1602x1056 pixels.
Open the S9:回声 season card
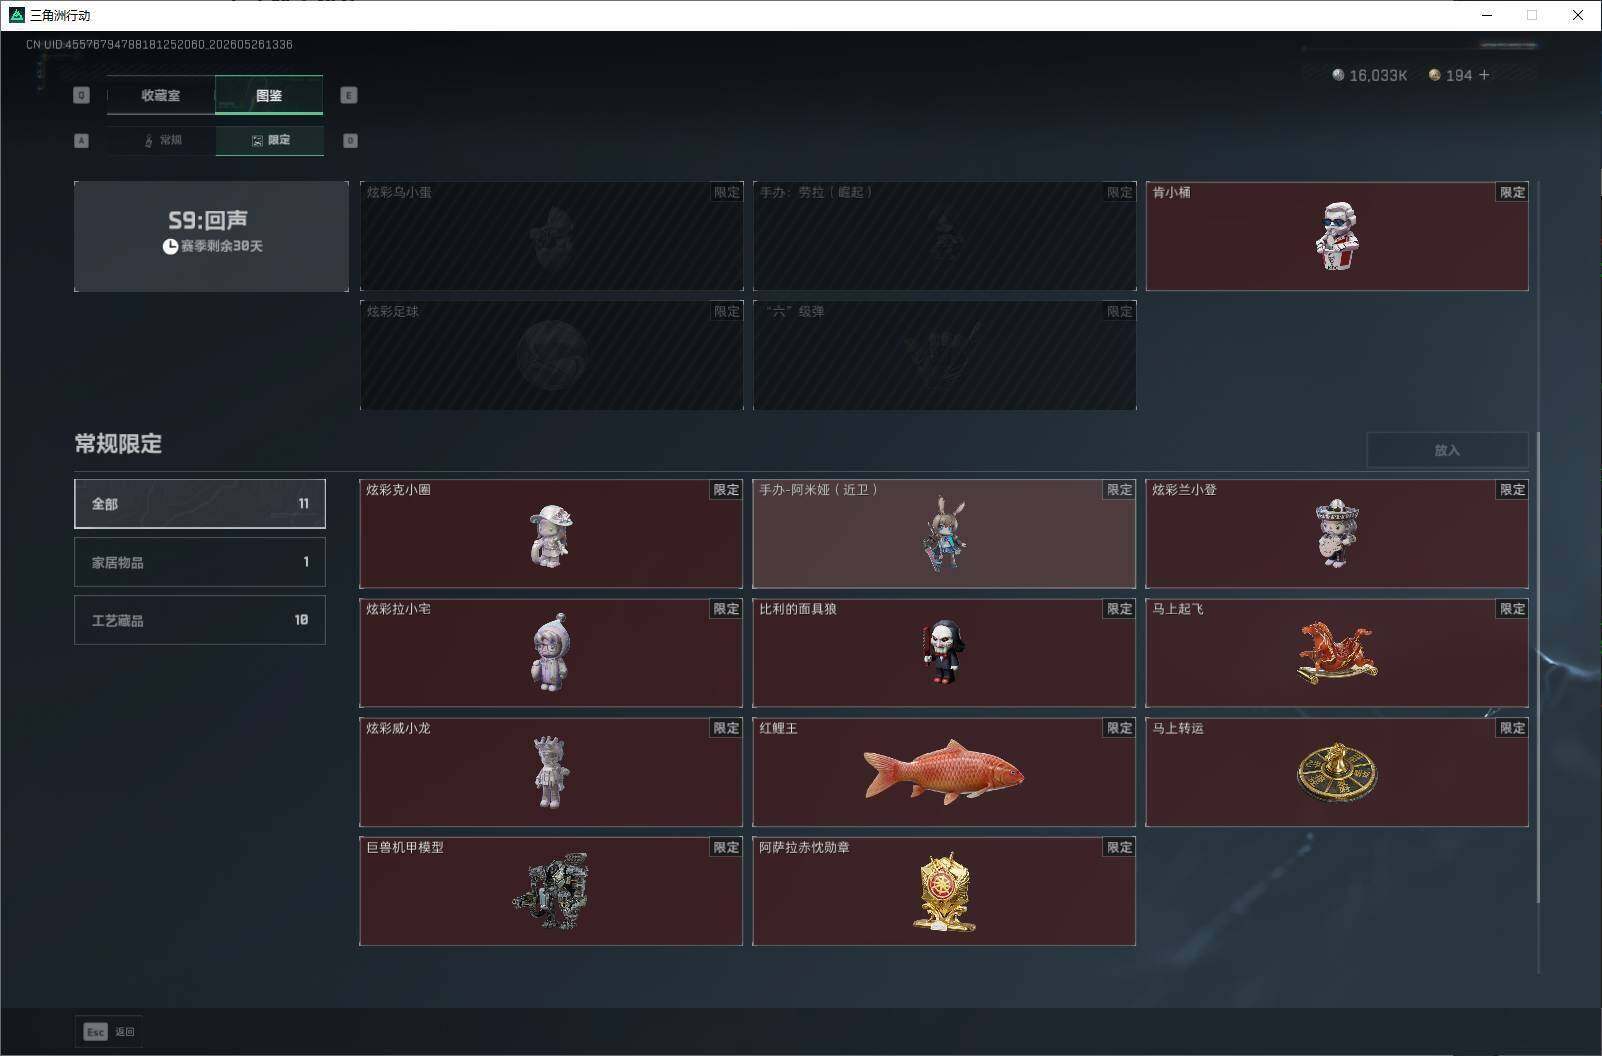[x=211, y=236]
